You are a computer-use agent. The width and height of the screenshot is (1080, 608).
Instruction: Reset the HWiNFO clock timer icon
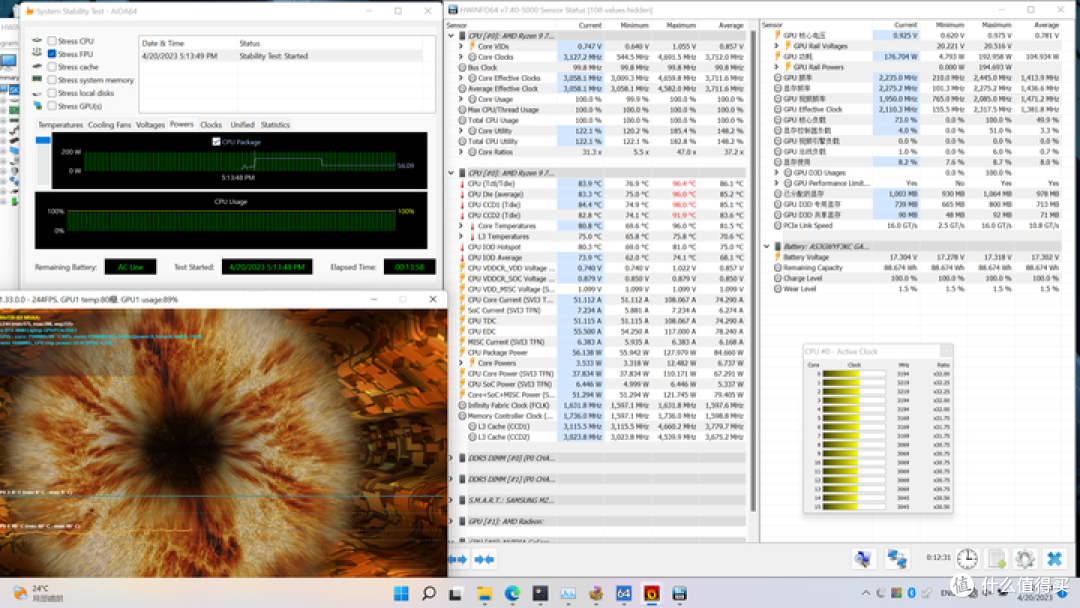[x=967, y=559]
